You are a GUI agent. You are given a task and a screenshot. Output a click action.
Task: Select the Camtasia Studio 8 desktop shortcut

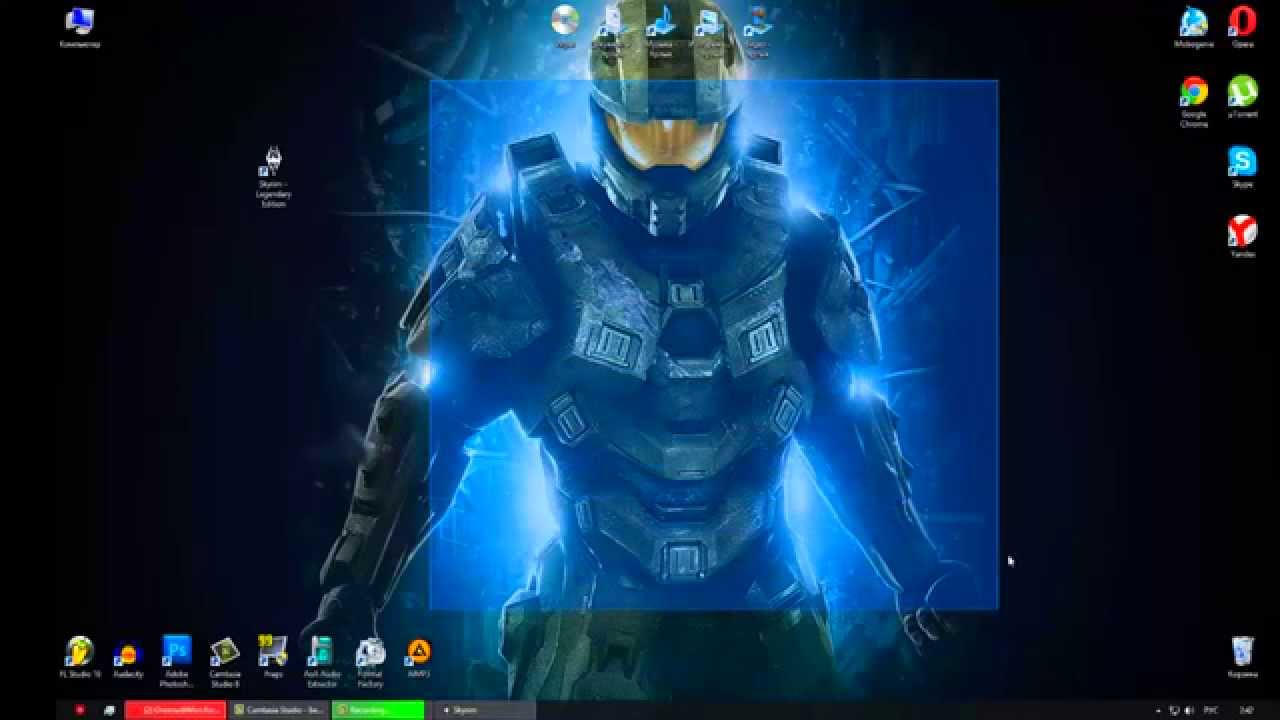pos(224,661)
